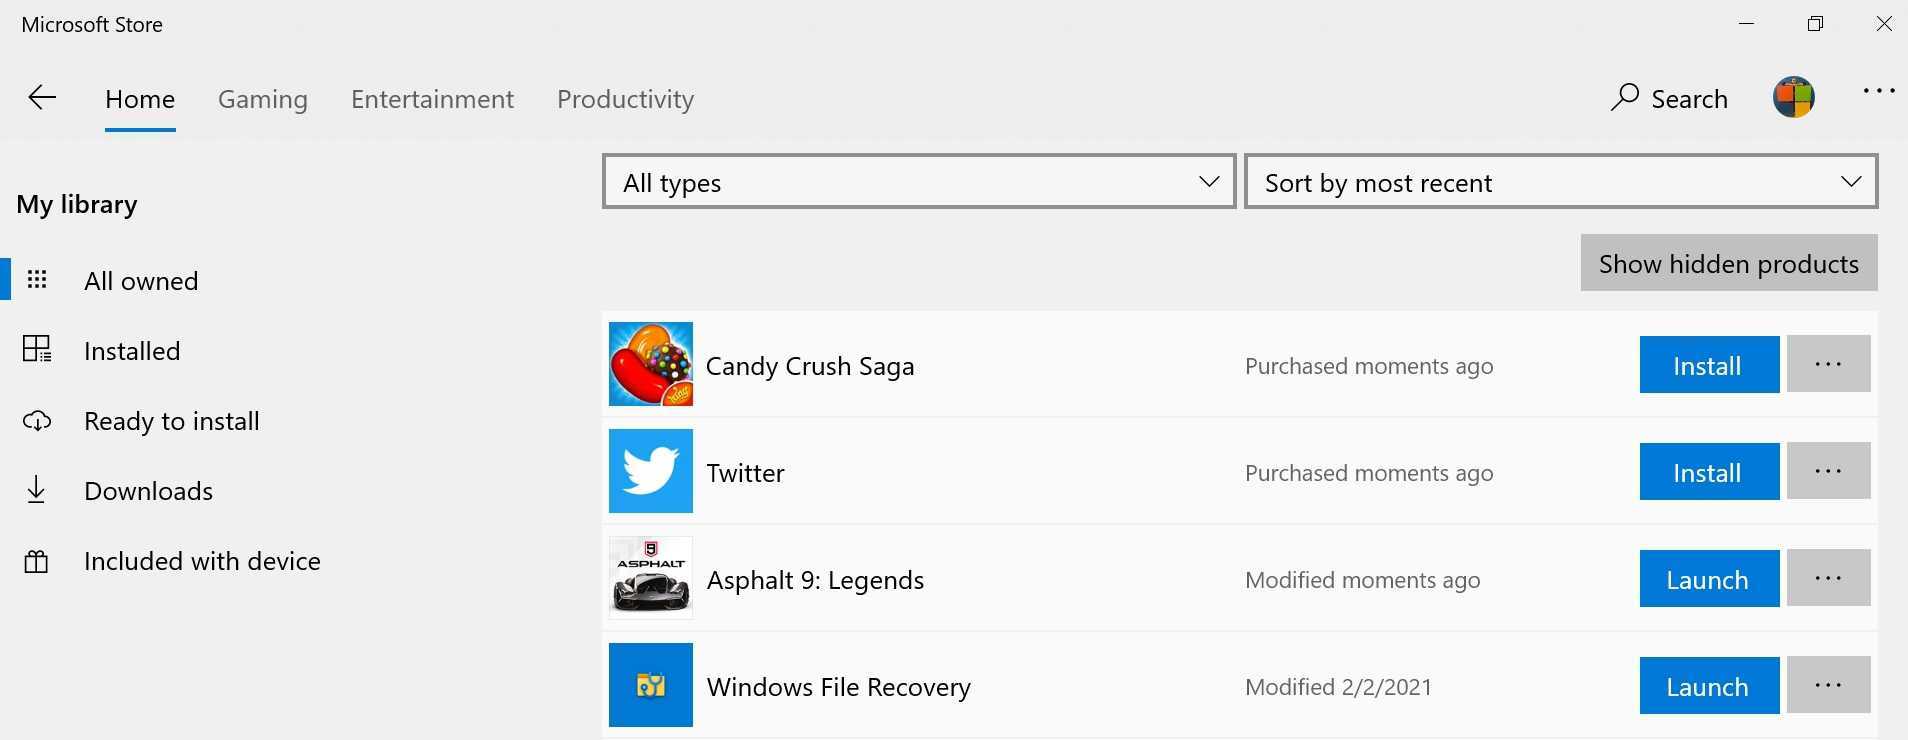This screenshot has width=1908, height=740.
Task: Open more options for Candy Crush Saga
Action: (1828, 364)
